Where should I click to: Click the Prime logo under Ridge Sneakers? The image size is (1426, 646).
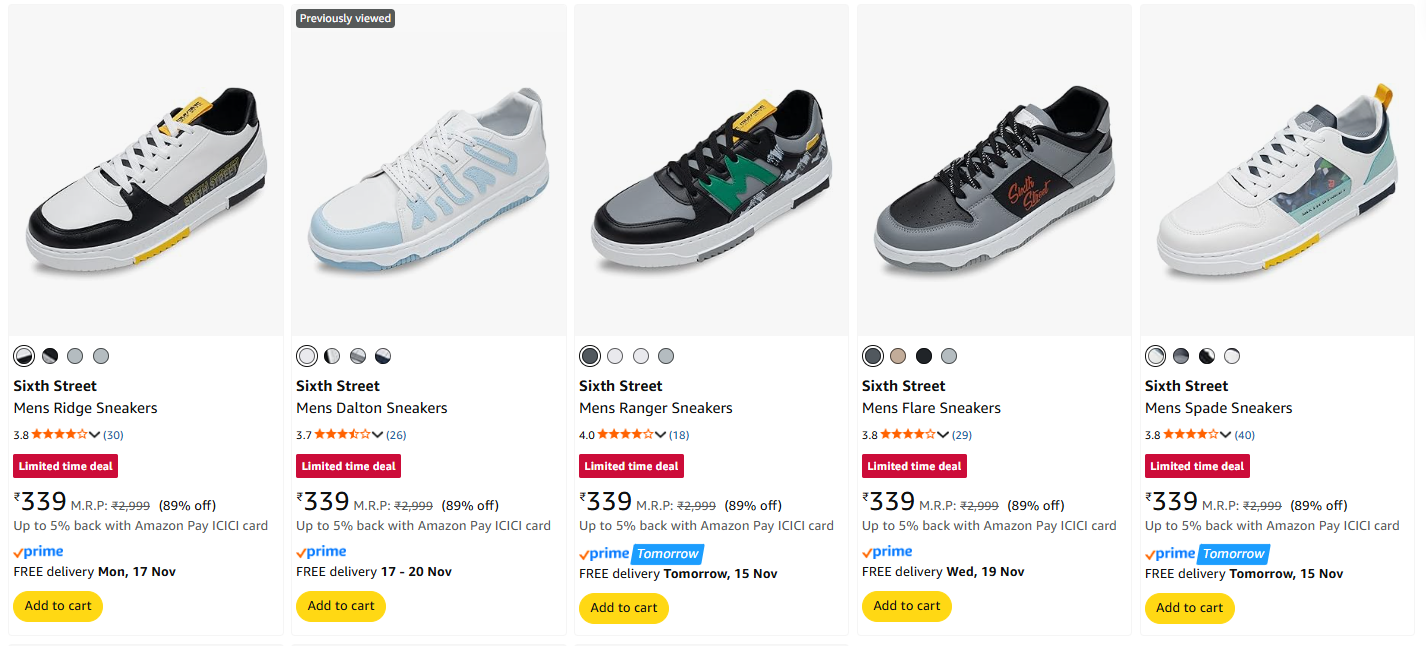[38, 552]
